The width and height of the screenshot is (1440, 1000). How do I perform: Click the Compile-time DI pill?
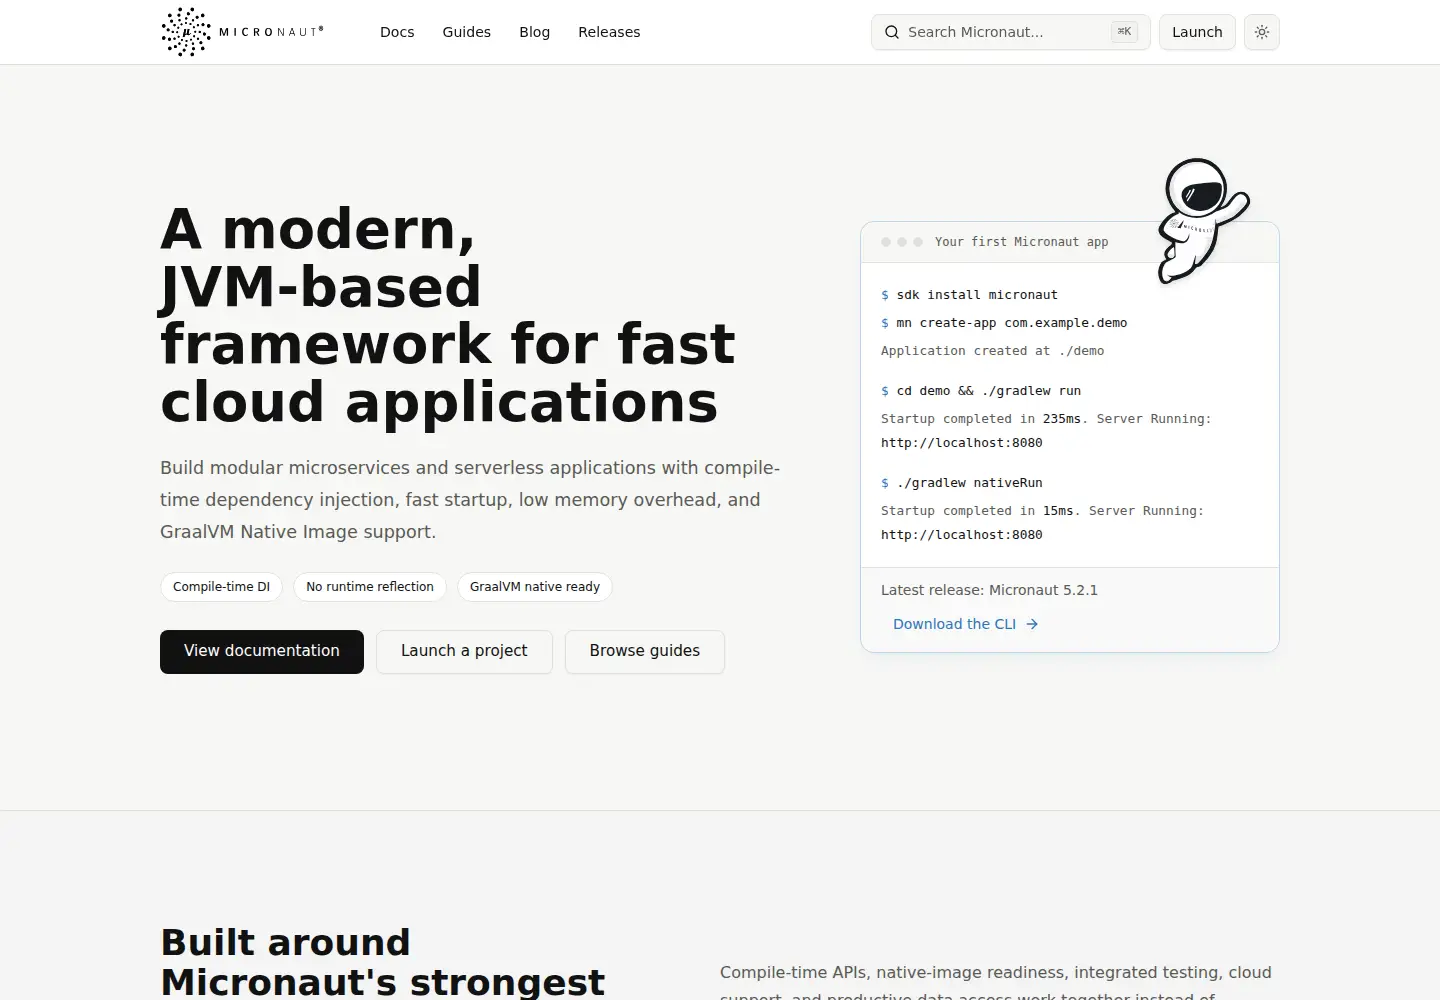pos(221,587)
